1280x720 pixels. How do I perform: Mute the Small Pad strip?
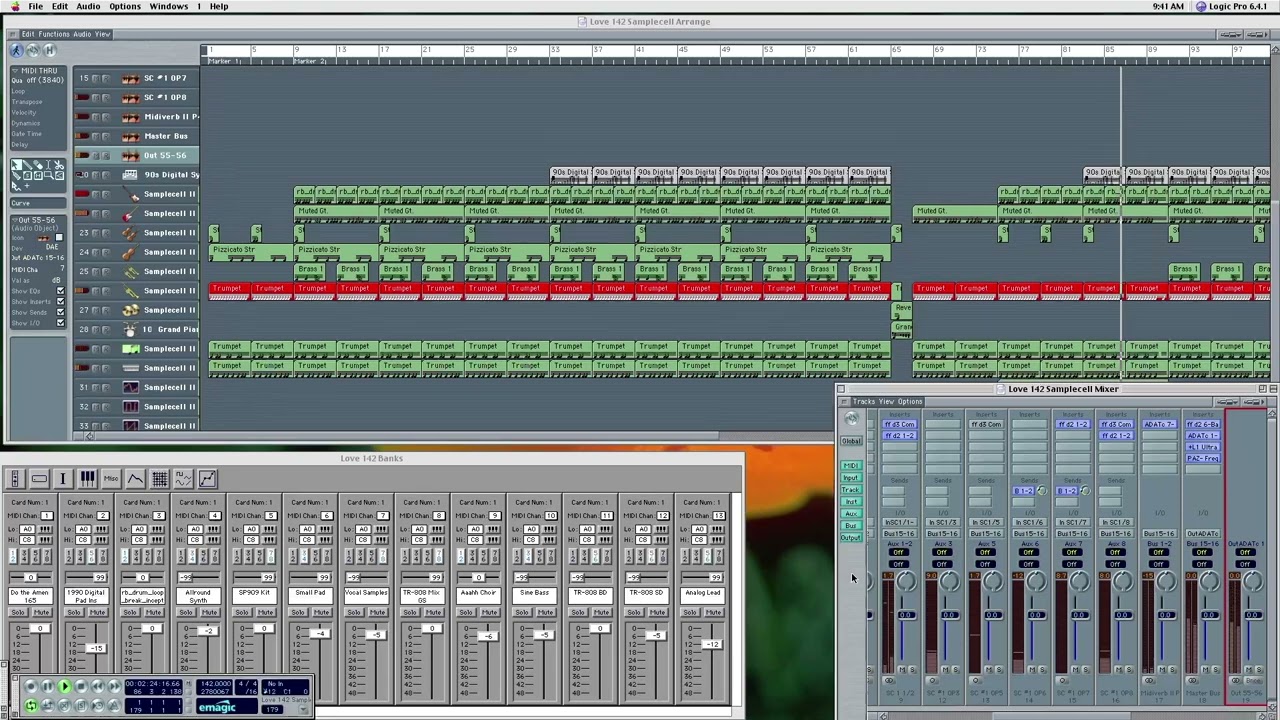pyautogui.click(x=321, y=612)
